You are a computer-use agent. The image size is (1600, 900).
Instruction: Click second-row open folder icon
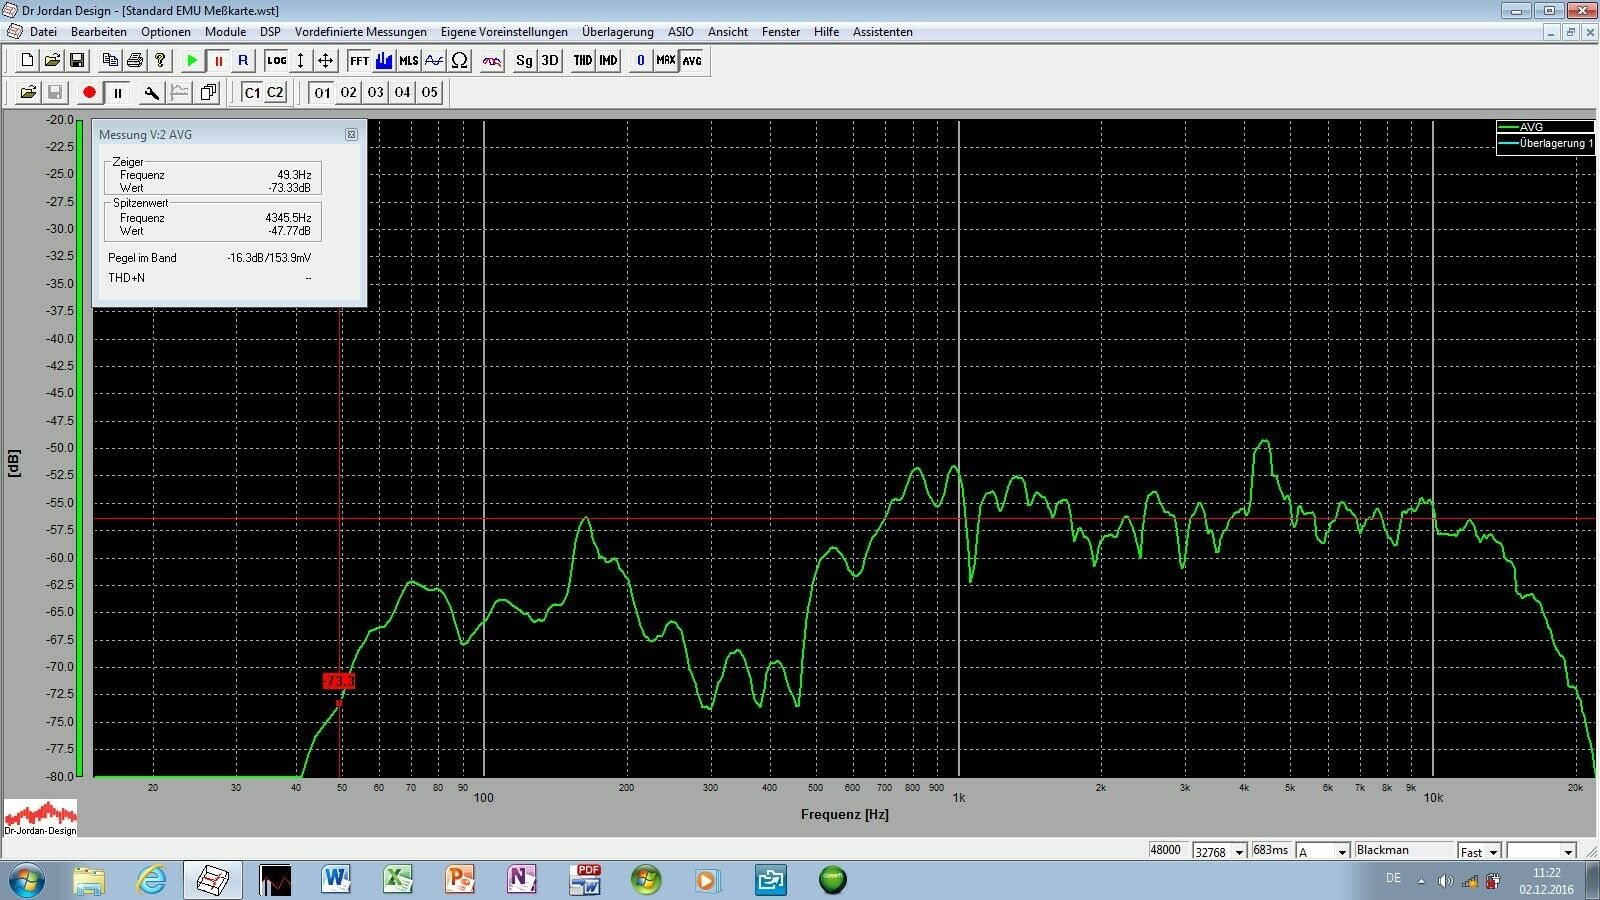(x=28, y=93)
